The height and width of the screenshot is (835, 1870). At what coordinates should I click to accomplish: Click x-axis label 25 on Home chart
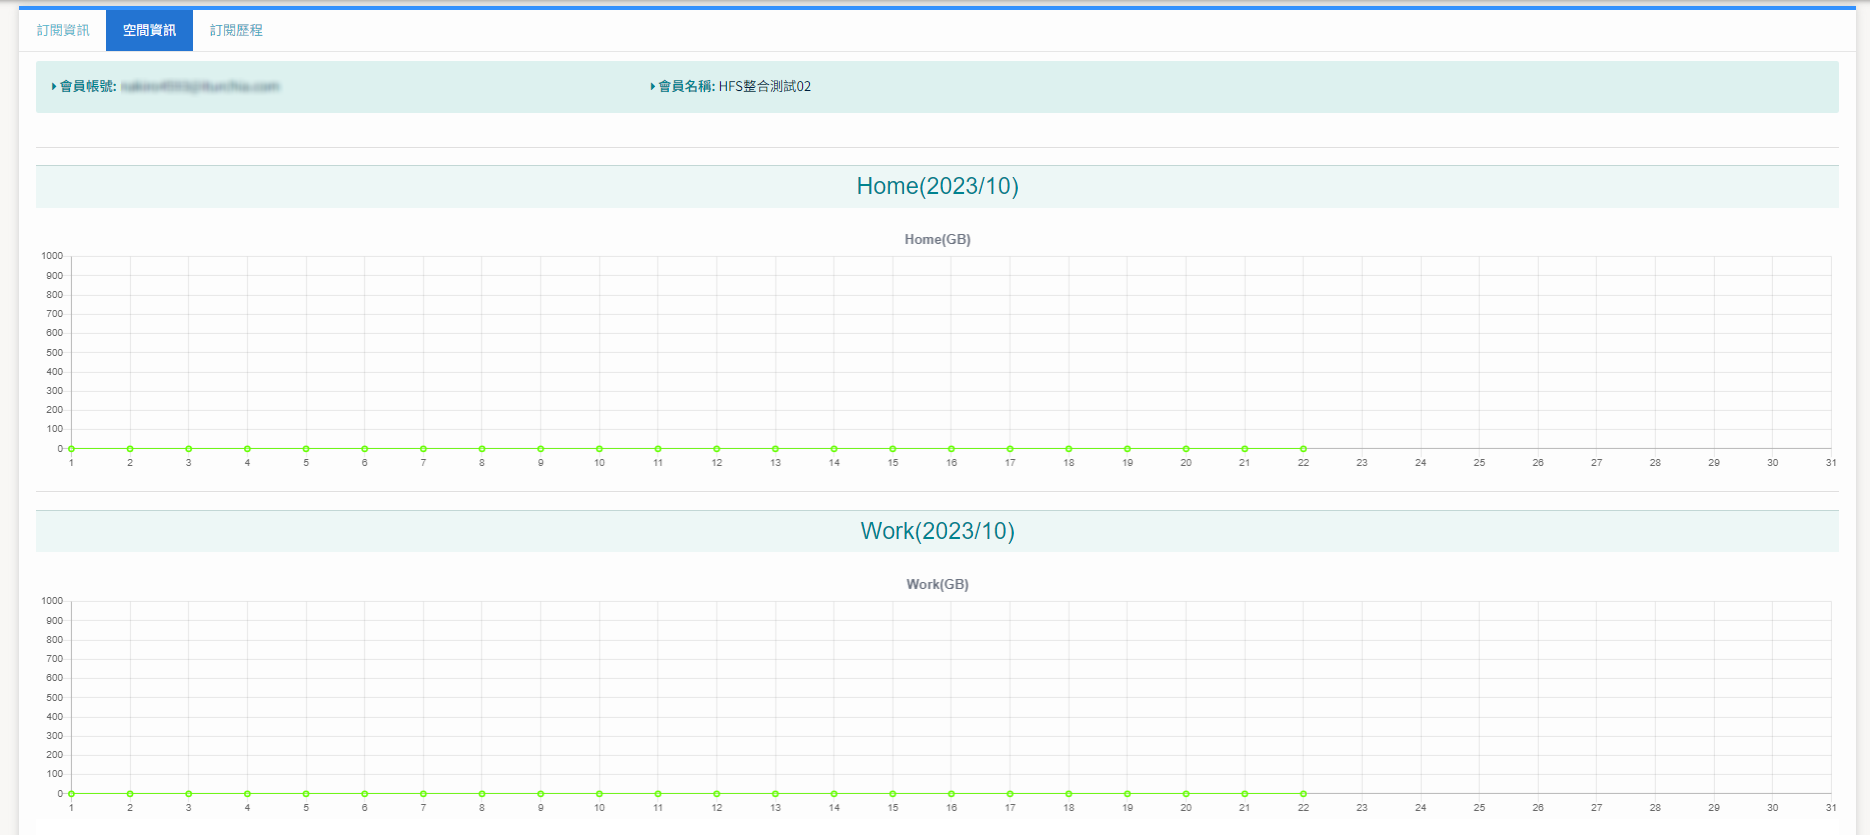[1479, 463]
